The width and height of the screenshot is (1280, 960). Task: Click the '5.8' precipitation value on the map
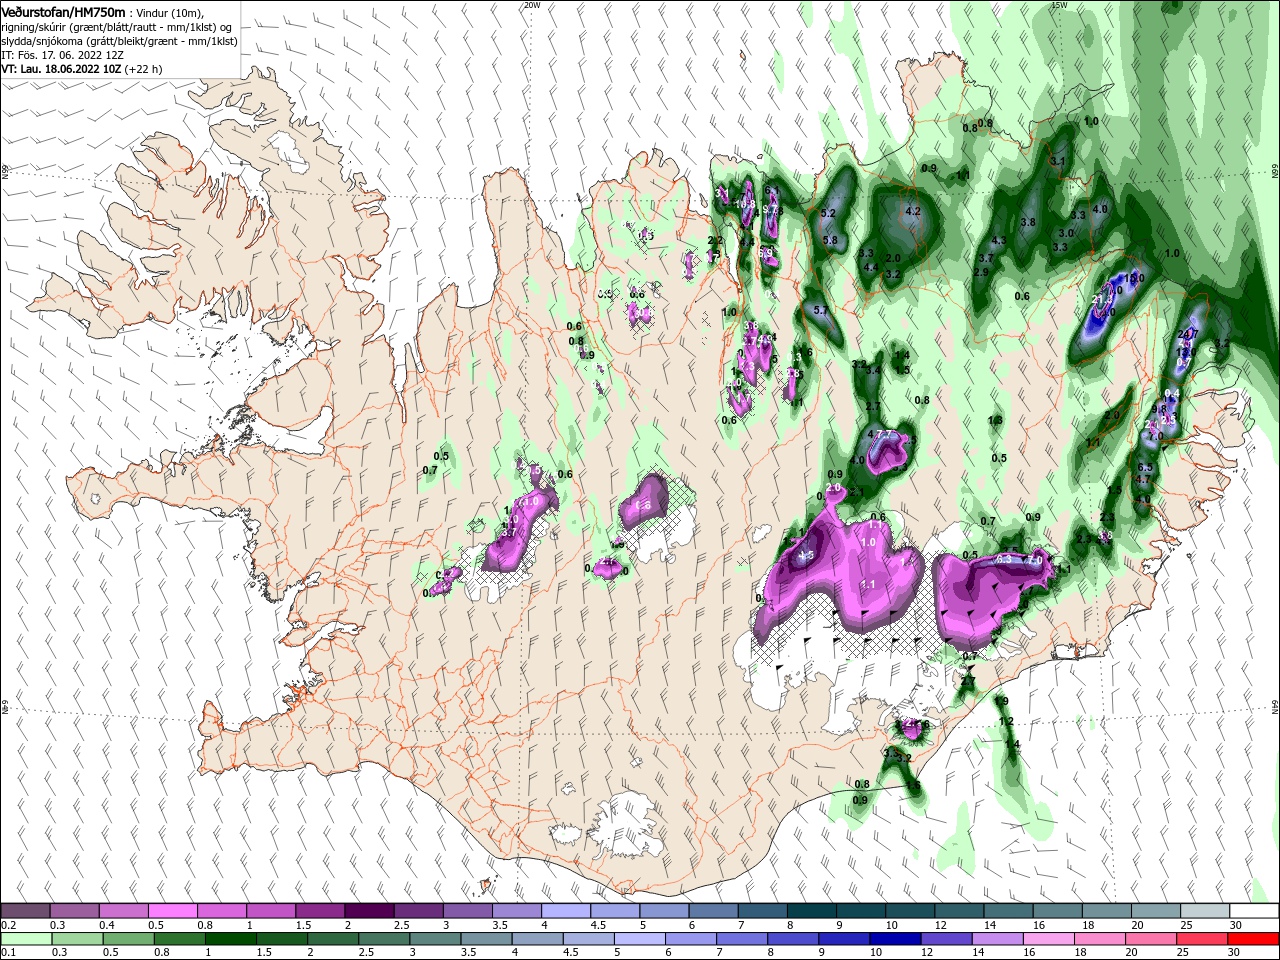(x=830, y=240)
